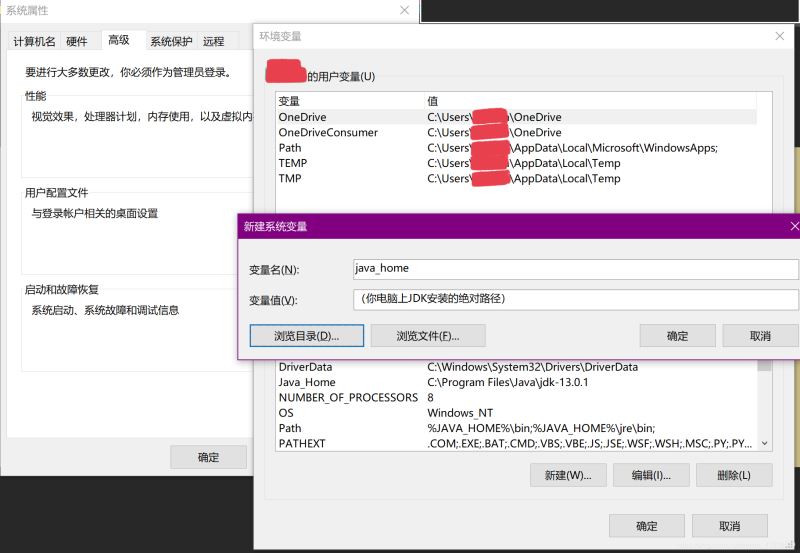Focus the 变量值 input field
Viewport: 800px width, 553px height.
(x=576, y=299)
